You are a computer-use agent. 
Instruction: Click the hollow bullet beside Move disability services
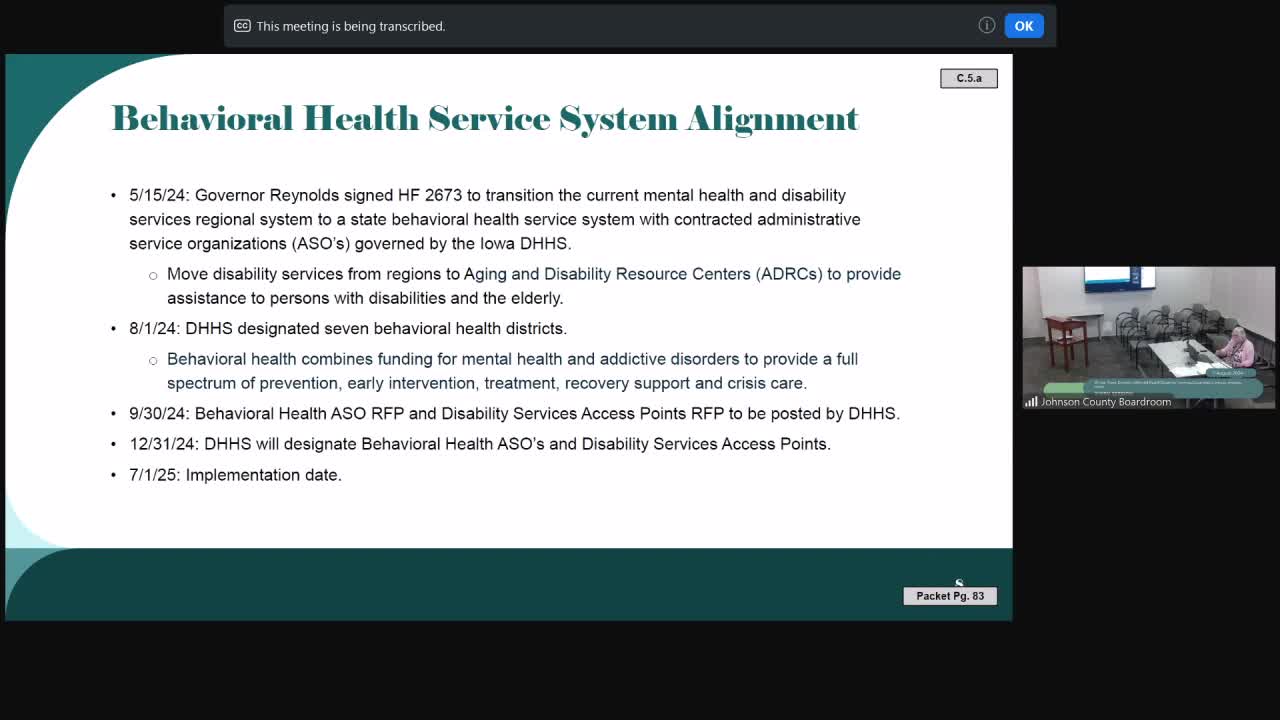(x=152, y=274)
